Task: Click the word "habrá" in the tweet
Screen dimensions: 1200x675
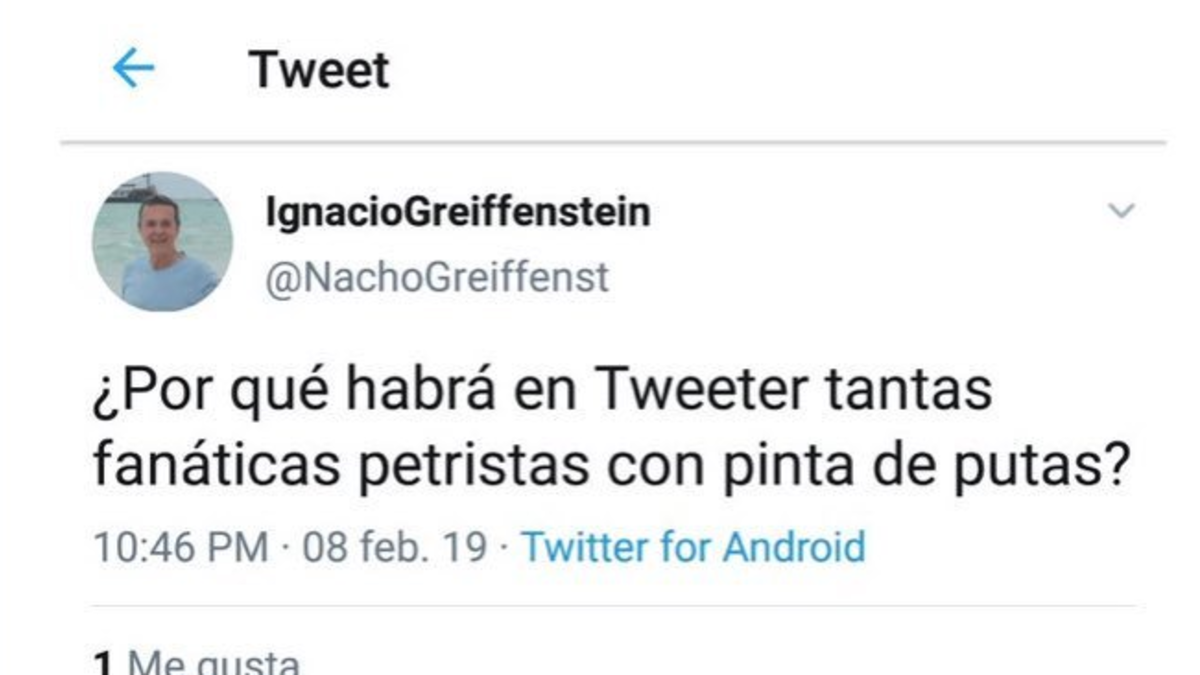Action: coord(436,390)
